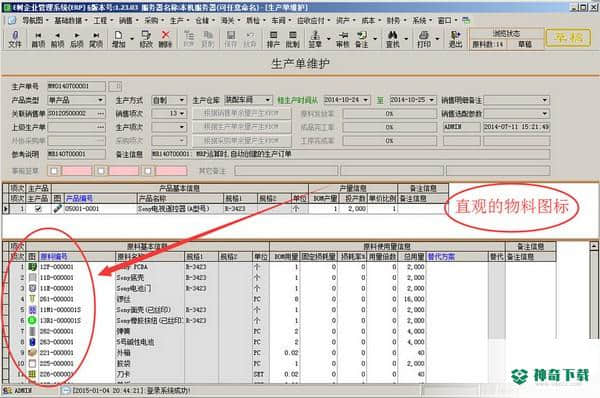Viewport: 600px width, 398px height.
Task: Click the PCBA material icon for 12F-000001
Action: 33,267
